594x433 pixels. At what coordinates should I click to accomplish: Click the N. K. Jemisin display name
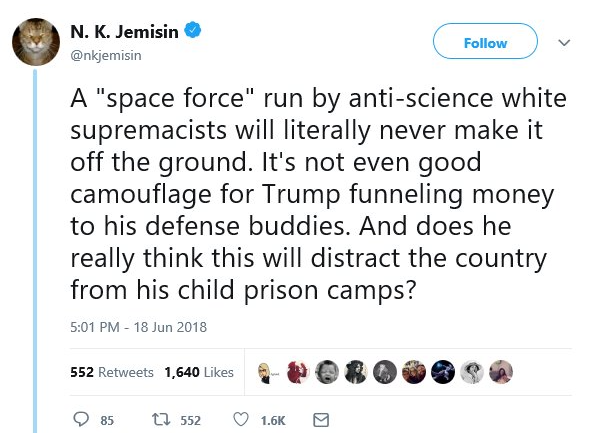coord(124,32)
